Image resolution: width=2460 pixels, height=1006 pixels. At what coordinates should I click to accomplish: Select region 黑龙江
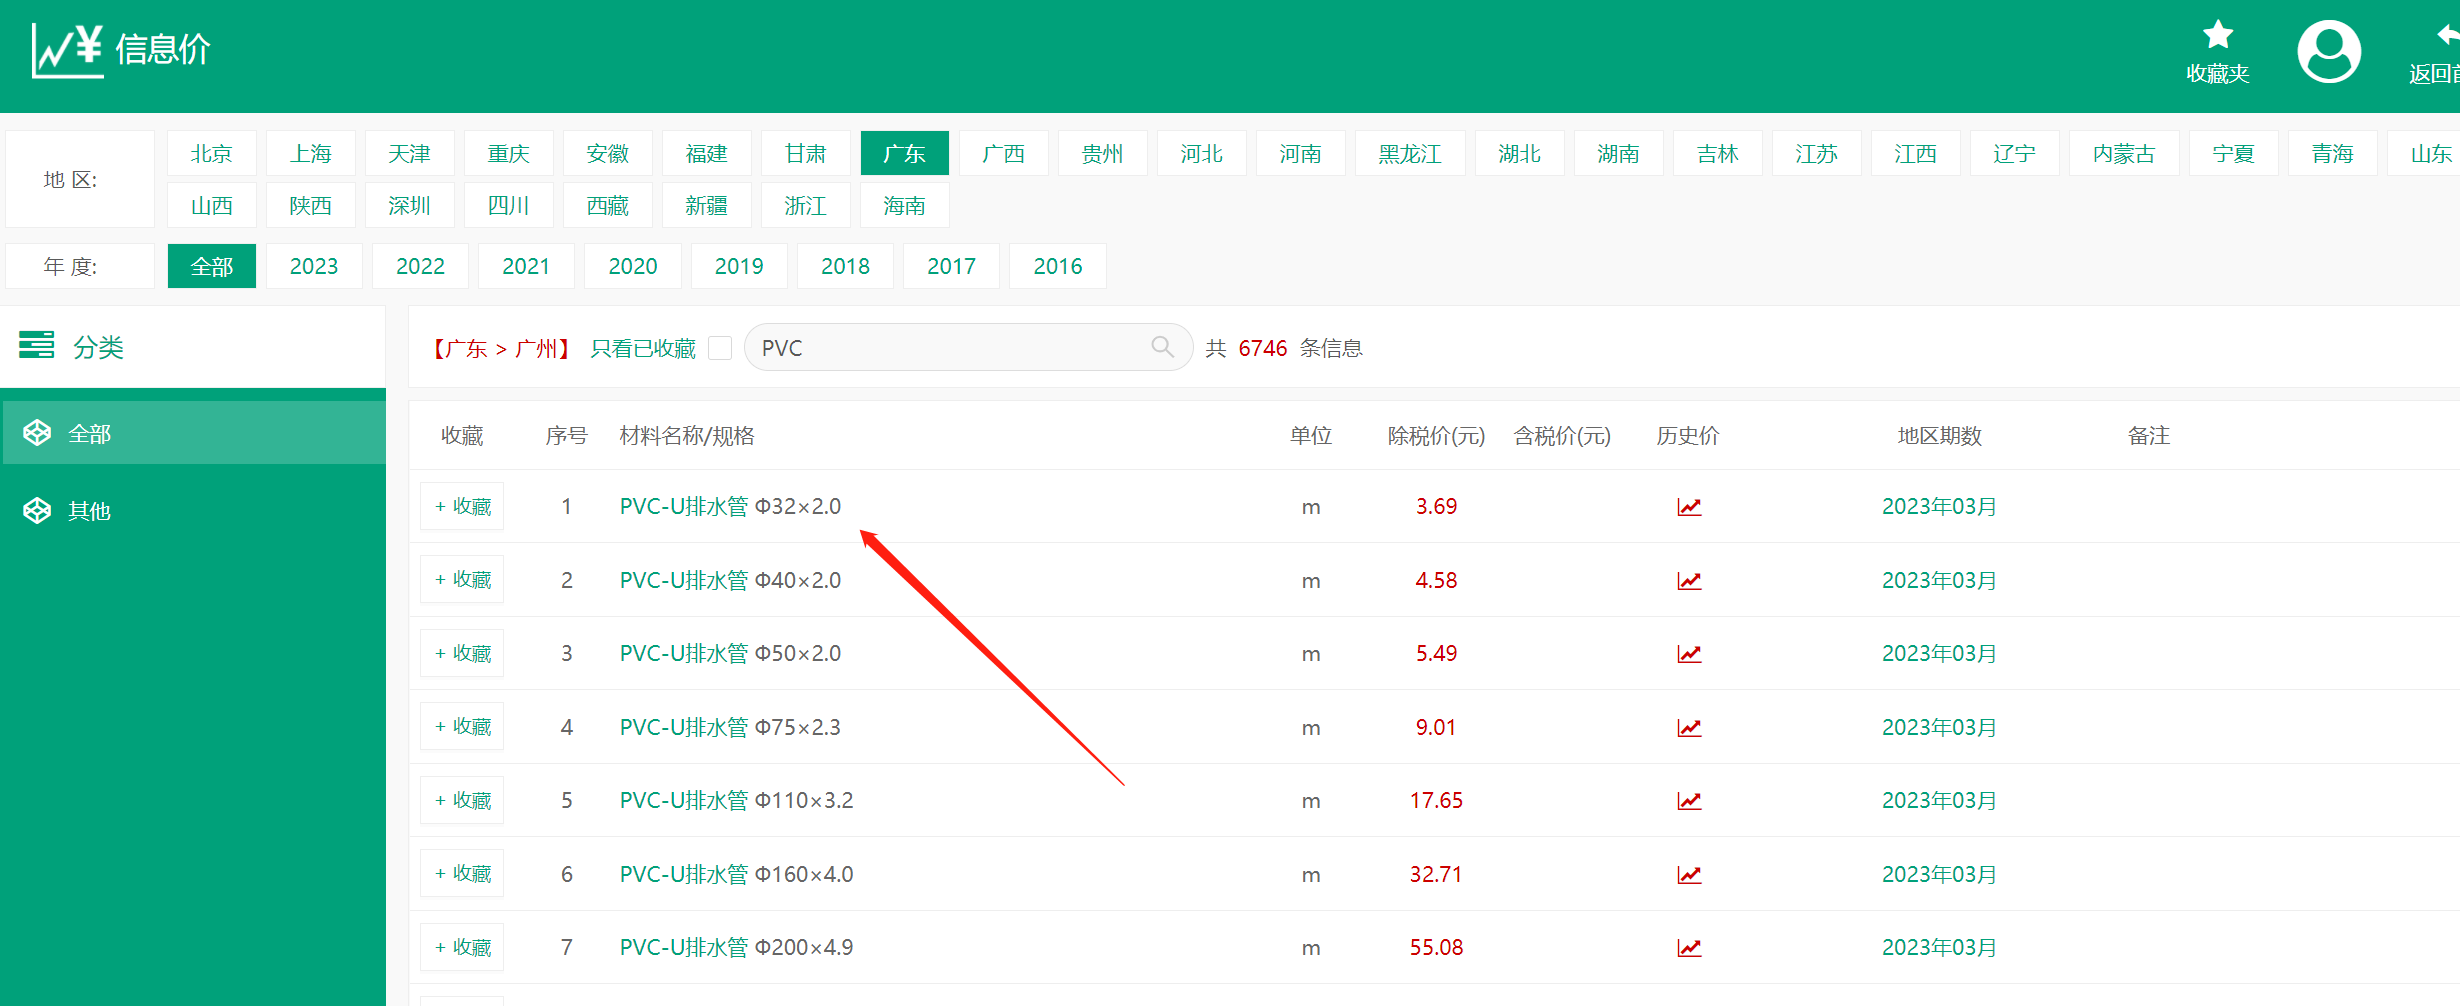coord(1410,153)
